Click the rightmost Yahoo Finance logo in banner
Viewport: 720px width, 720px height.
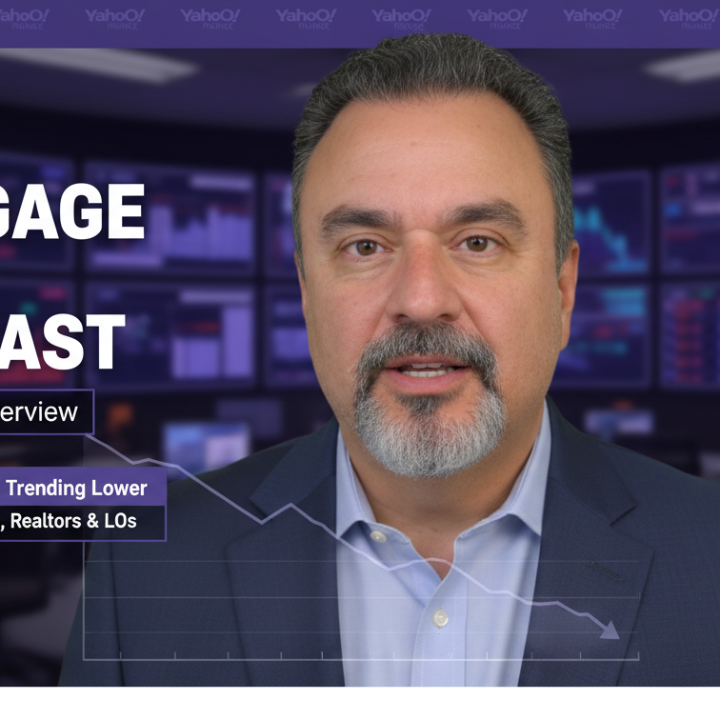689,17
